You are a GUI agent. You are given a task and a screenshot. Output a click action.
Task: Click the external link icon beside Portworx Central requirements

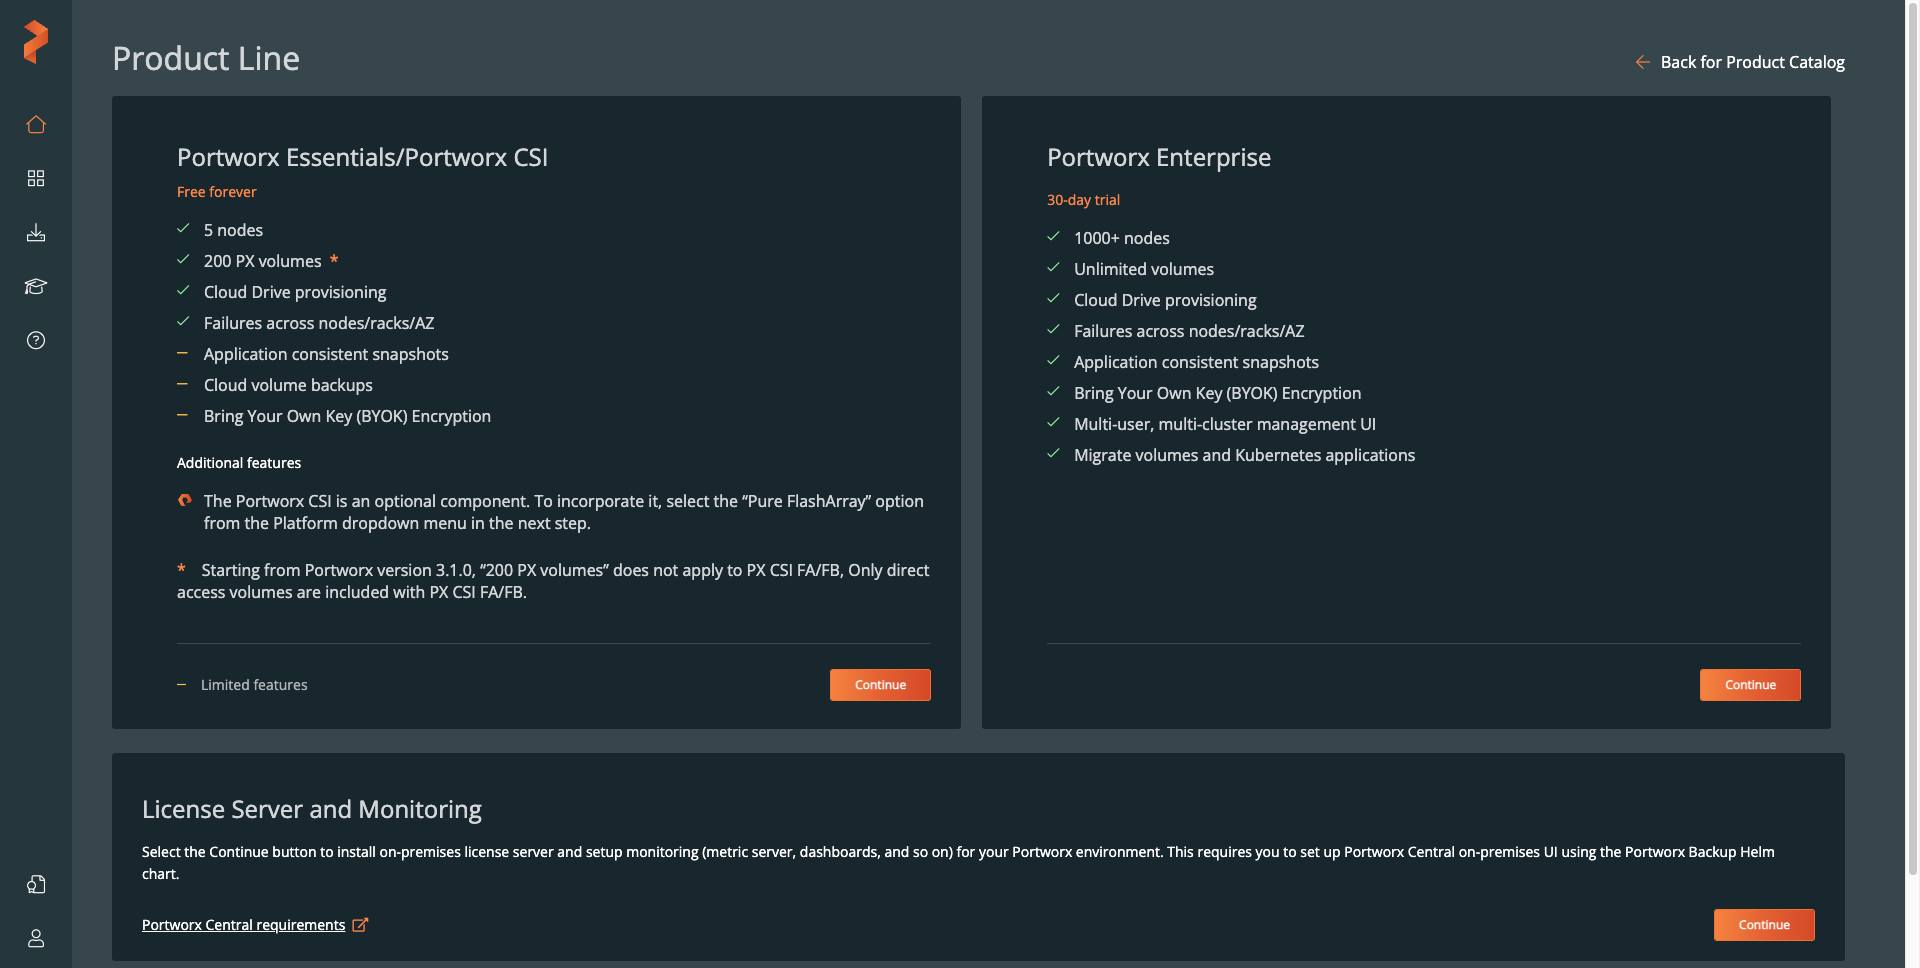click(360, 925)
